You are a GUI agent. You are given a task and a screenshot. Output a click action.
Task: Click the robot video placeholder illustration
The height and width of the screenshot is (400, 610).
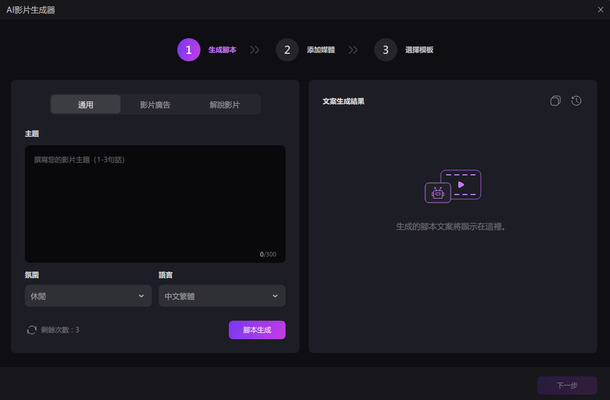[453, 186]
